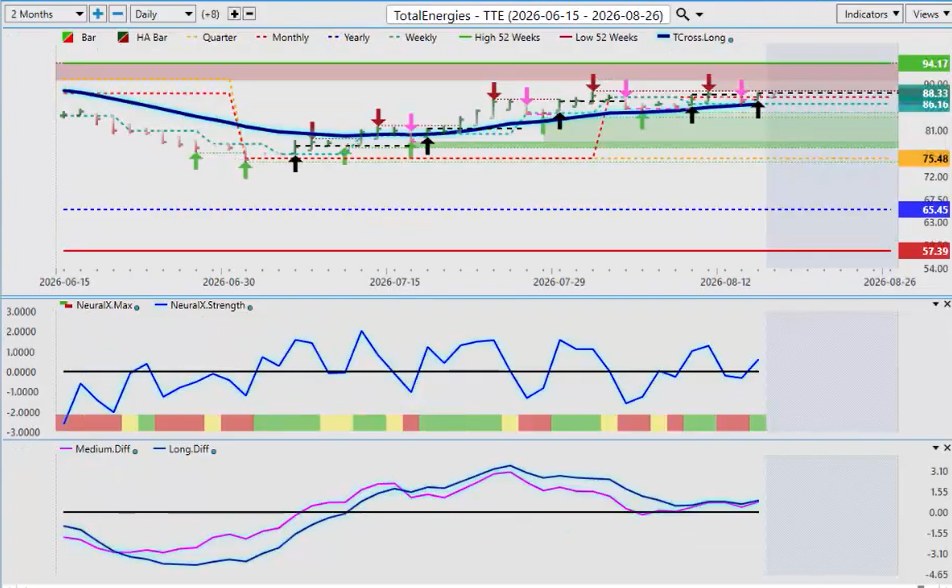
Task: Open the 2 Months range dropdown
Action: 46,14
